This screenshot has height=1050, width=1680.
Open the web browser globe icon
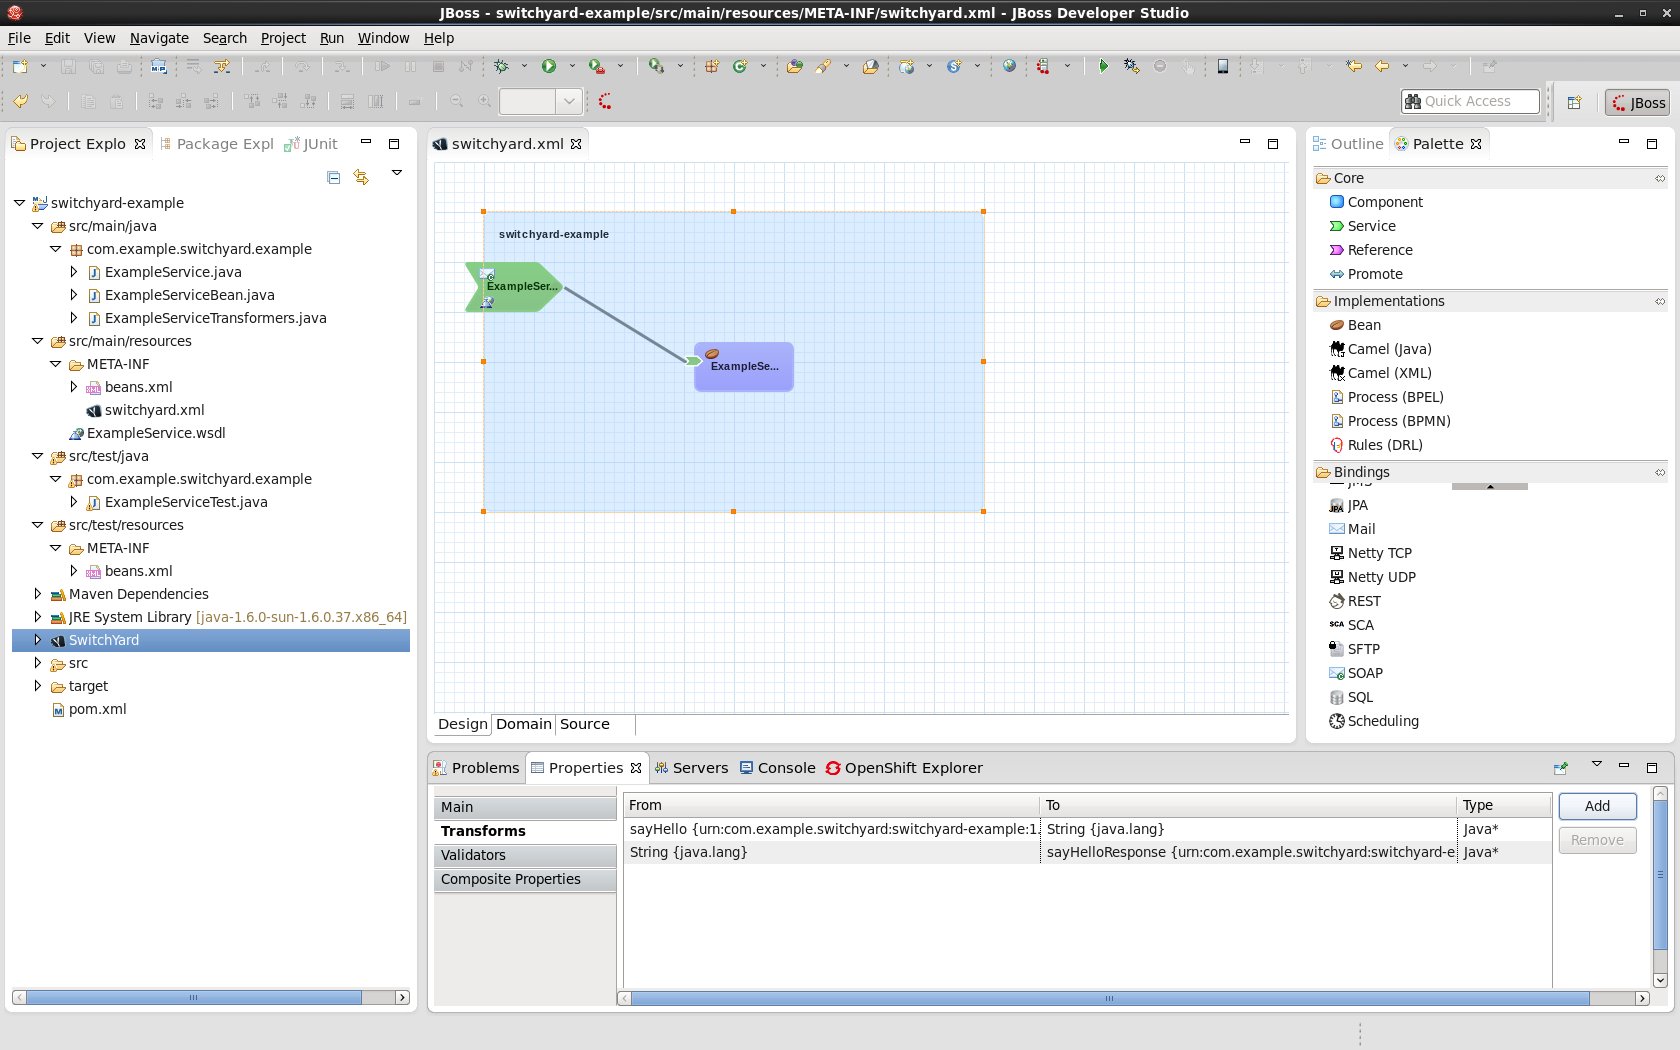point(1010,66)
